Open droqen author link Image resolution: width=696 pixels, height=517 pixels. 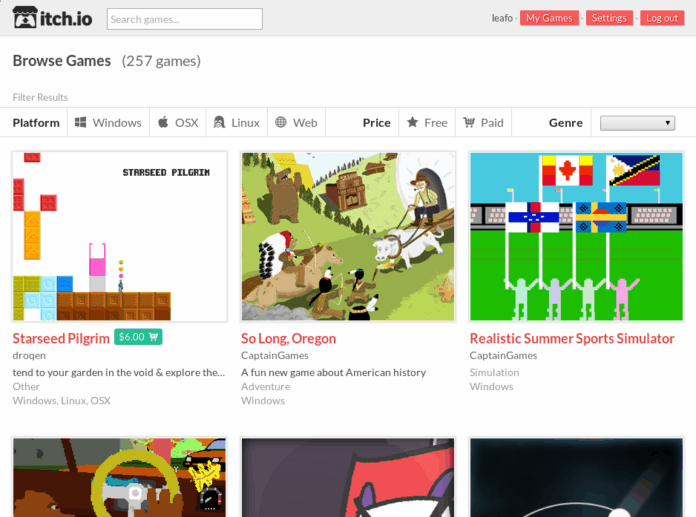(29, 355)
